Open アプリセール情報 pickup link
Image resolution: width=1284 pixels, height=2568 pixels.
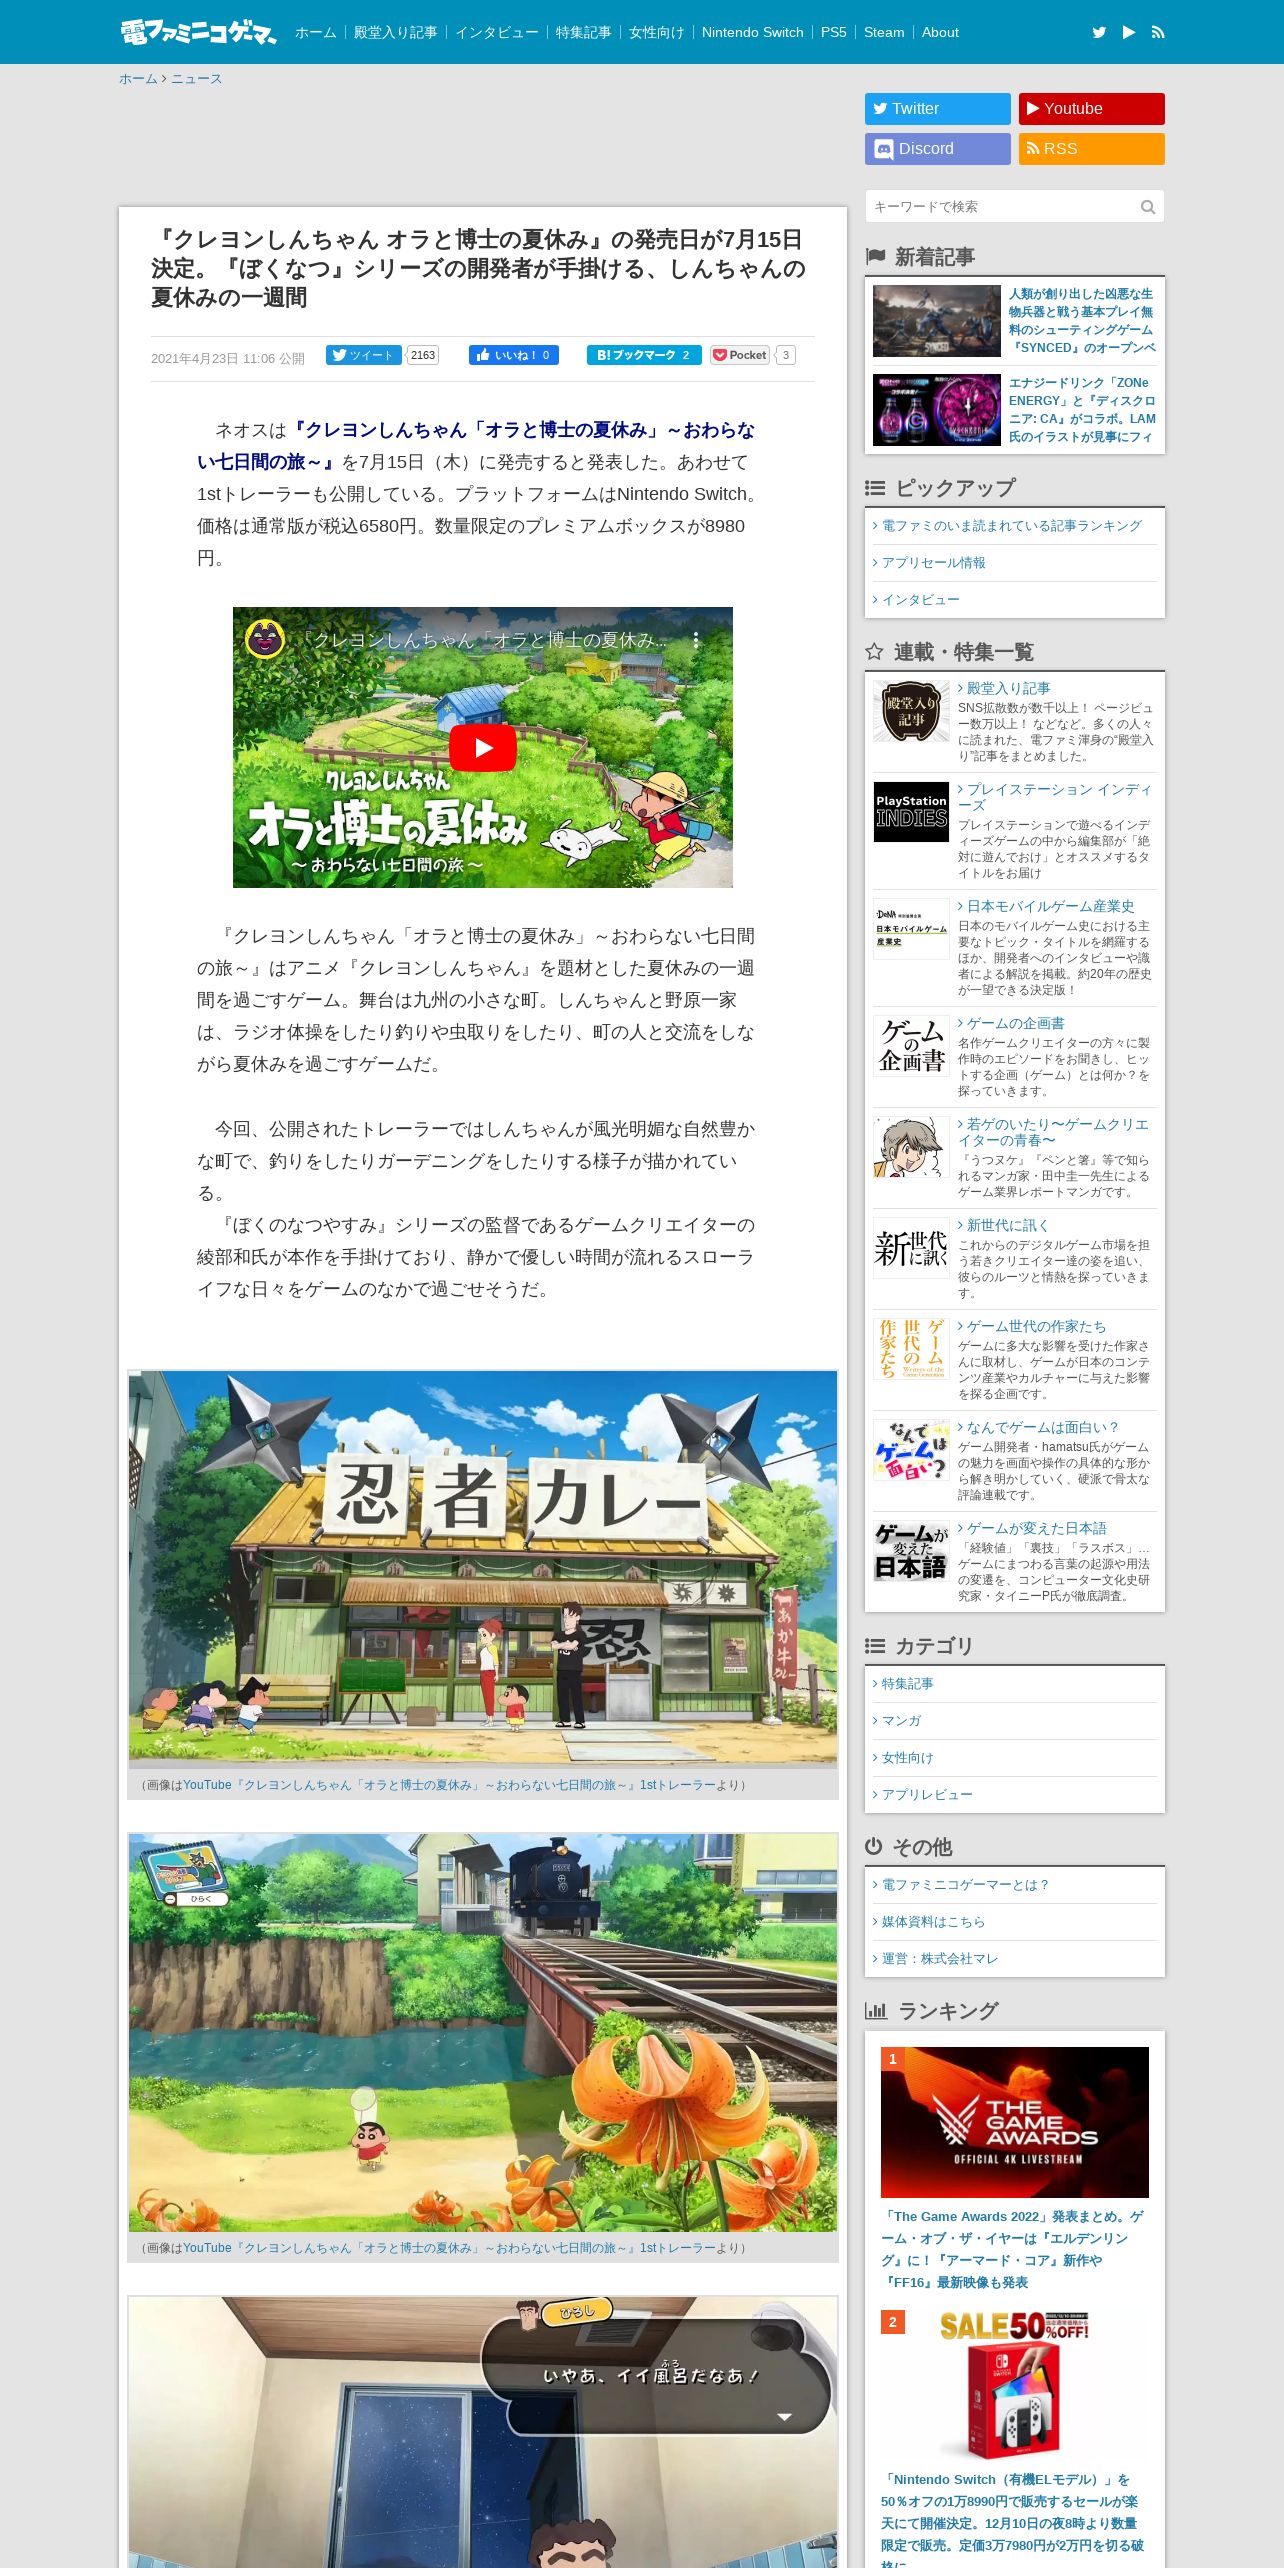click(933, 563)
